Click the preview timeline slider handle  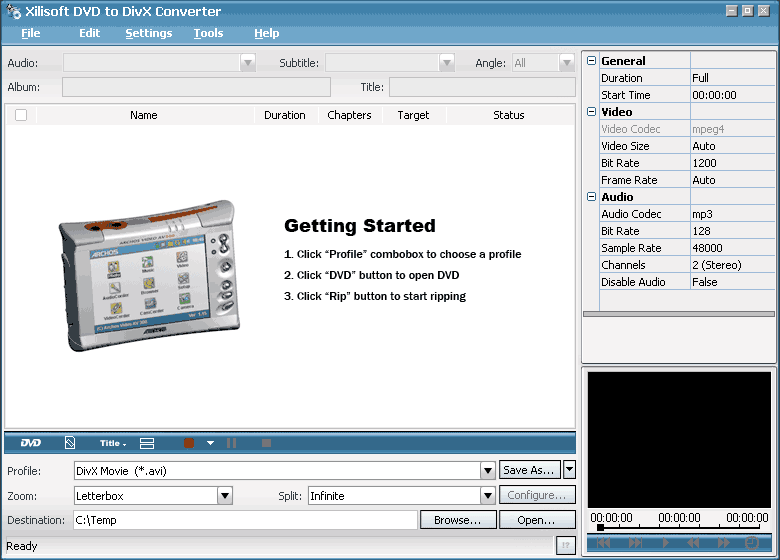coord(600,527)
